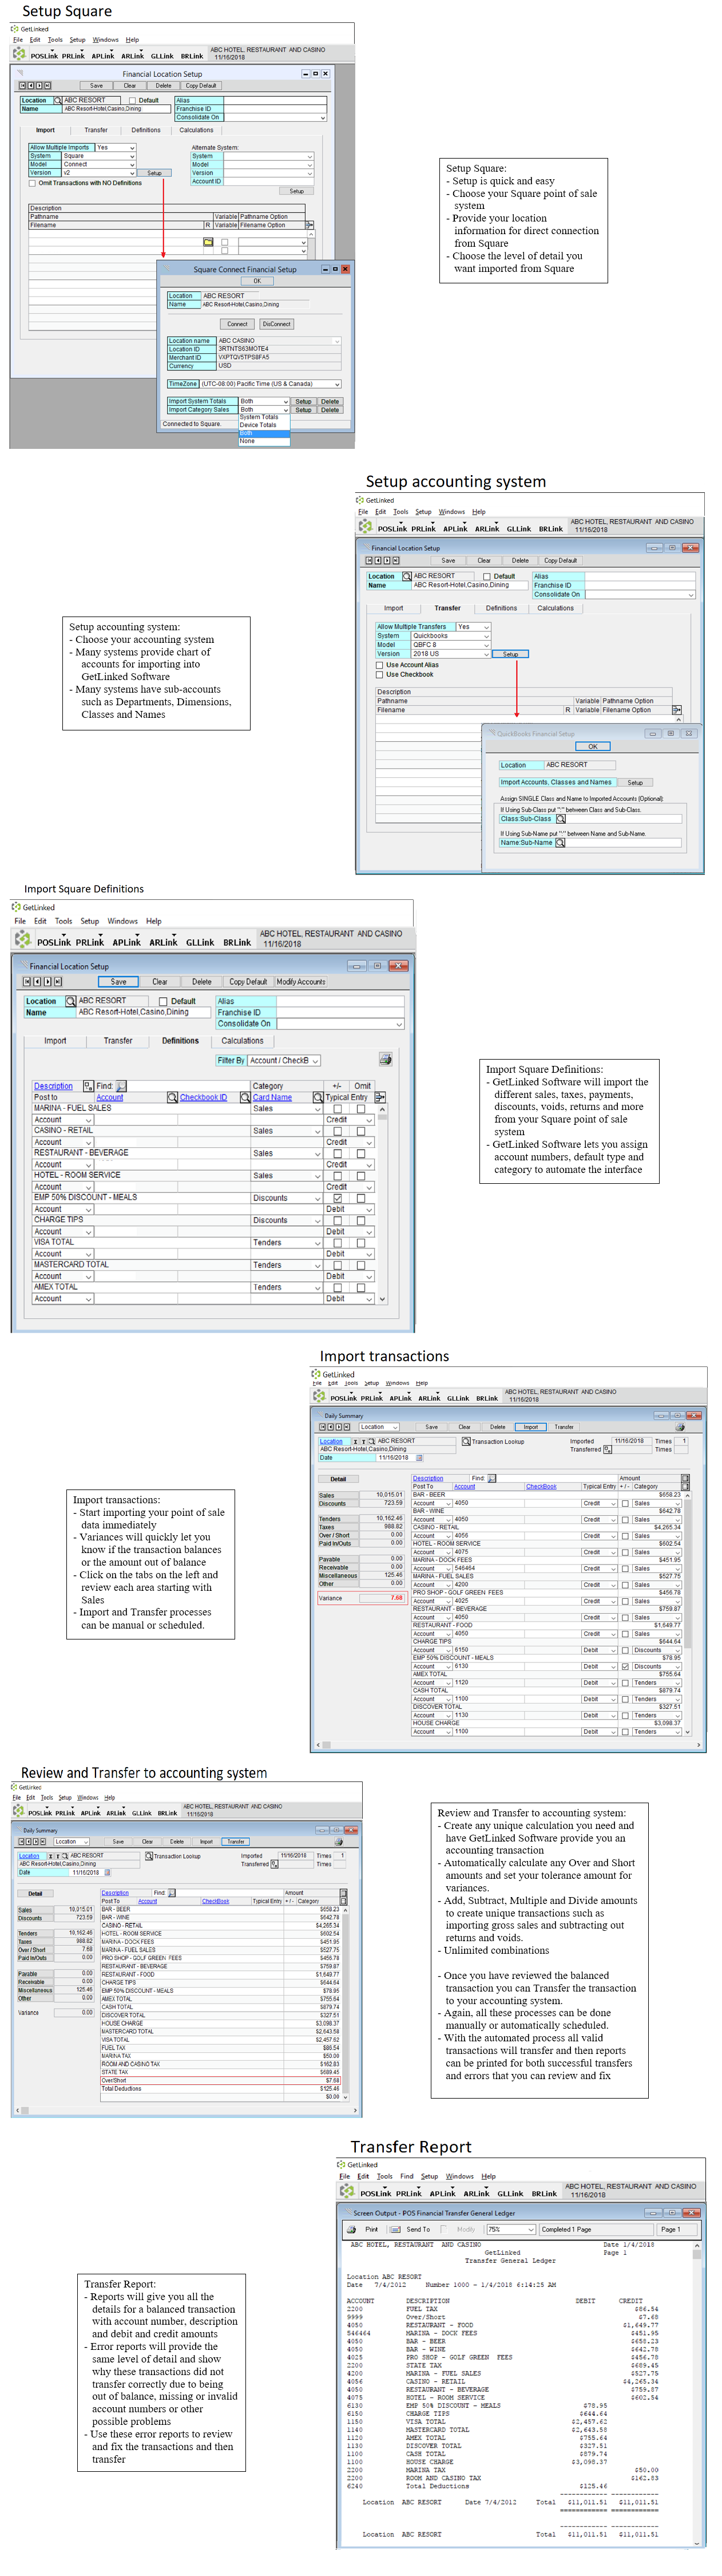
Task: Click Transfer button in Review and Transfer toolbar
Action: [x=236, y=1842]
